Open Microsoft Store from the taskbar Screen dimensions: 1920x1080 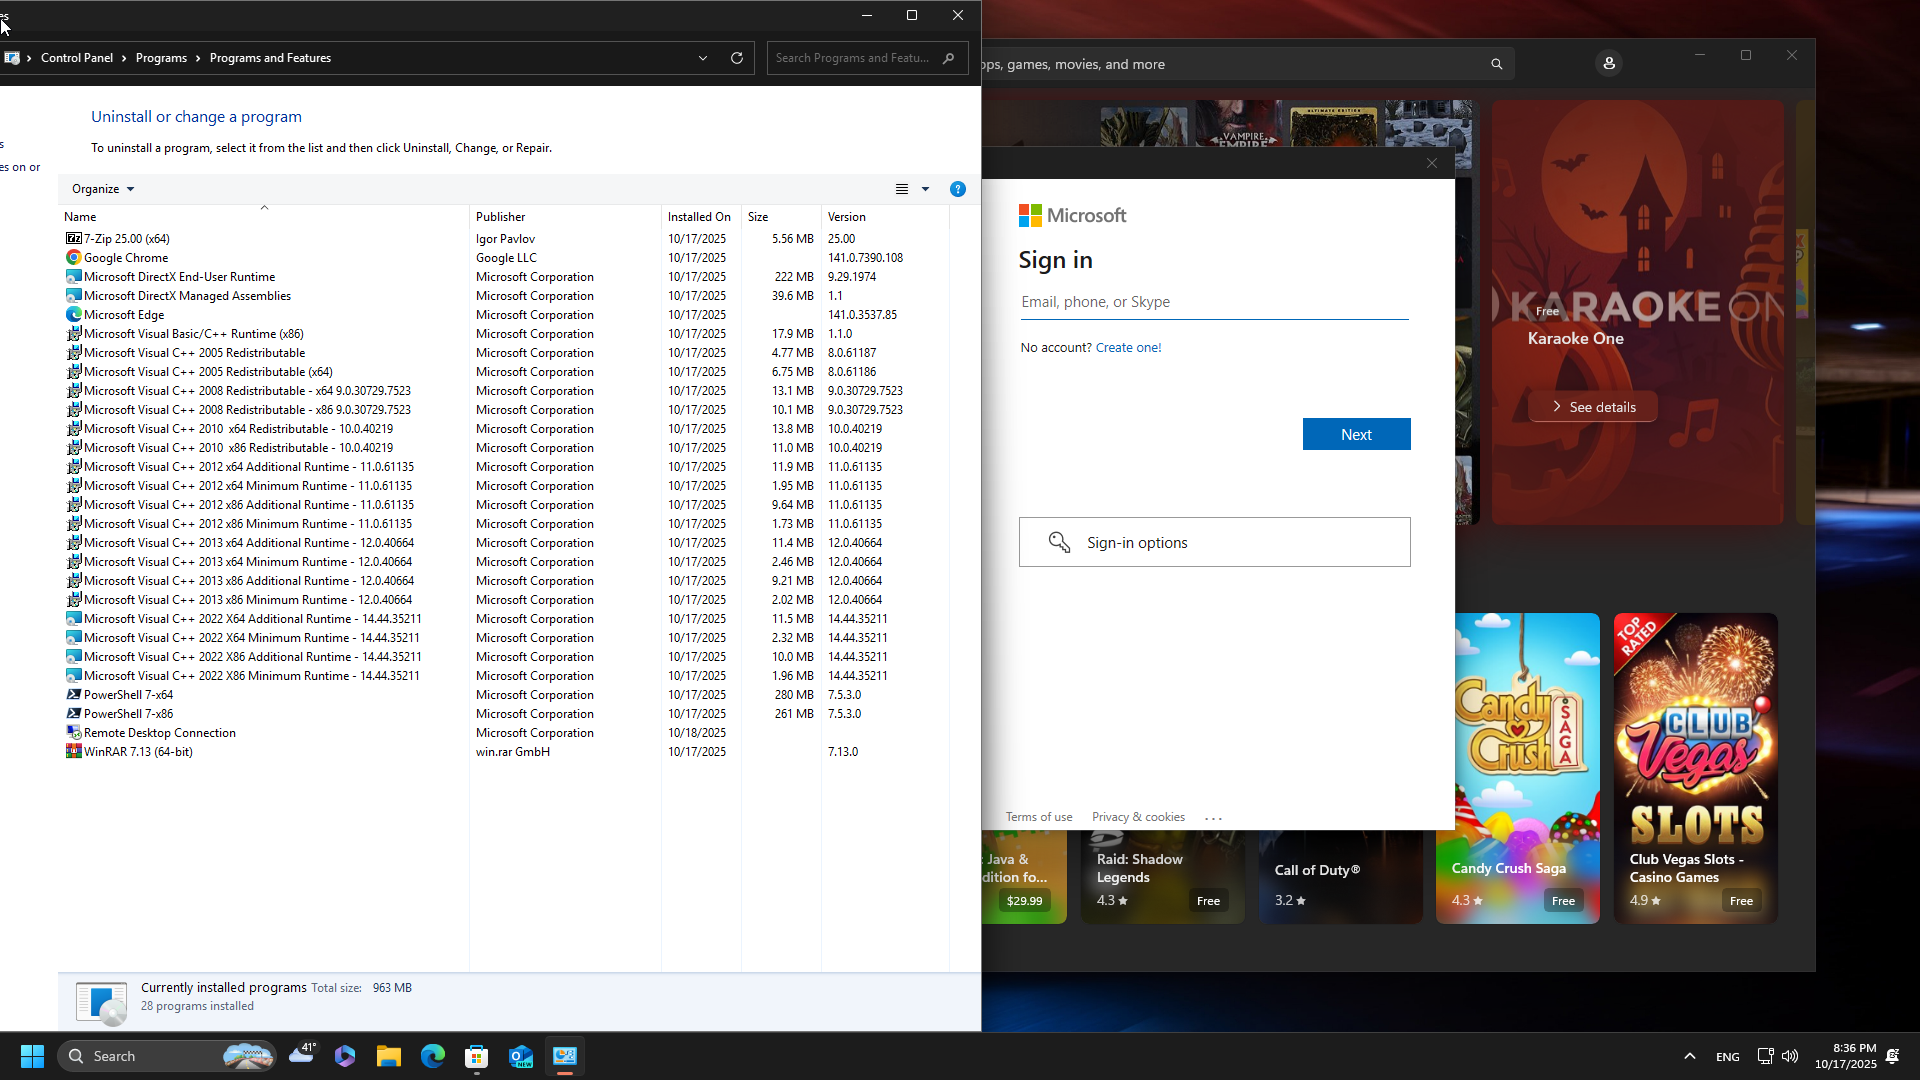(476, 1056)
